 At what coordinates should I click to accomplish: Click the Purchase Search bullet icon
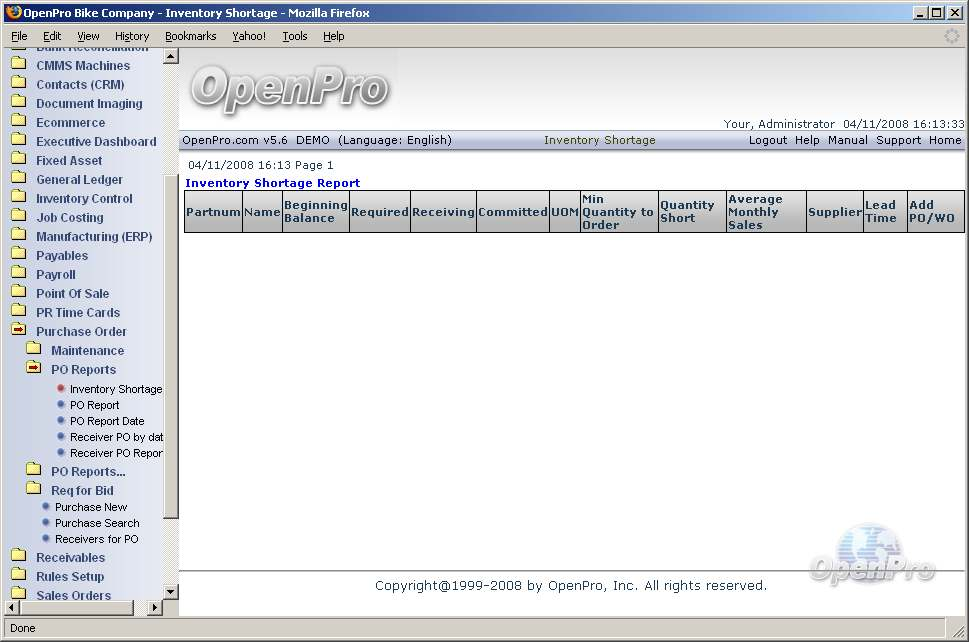click(x=46, y=523)
